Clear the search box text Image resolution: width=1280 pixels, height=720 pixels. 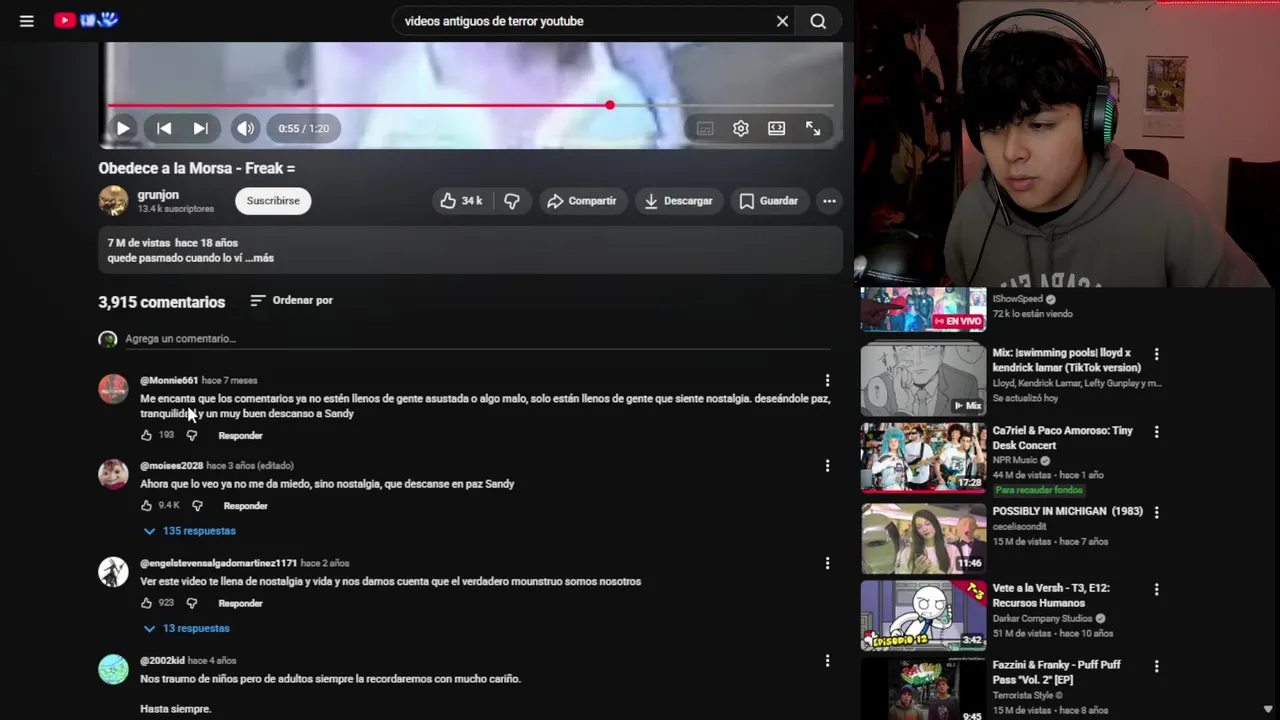tap(782, 21)
